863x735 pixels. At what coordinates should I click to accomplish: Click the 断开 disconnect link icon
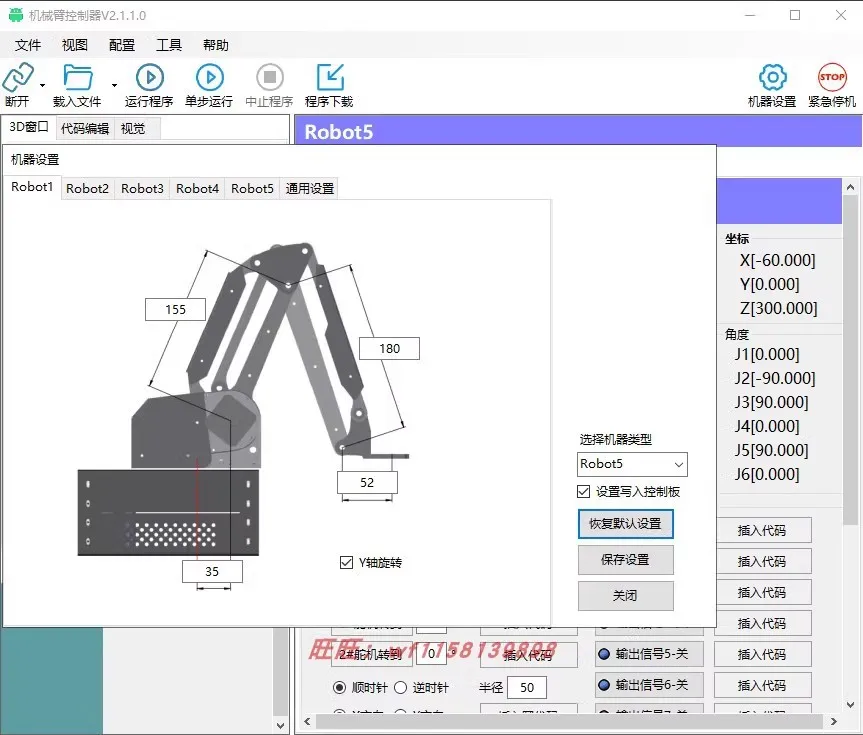coord(18,77)
